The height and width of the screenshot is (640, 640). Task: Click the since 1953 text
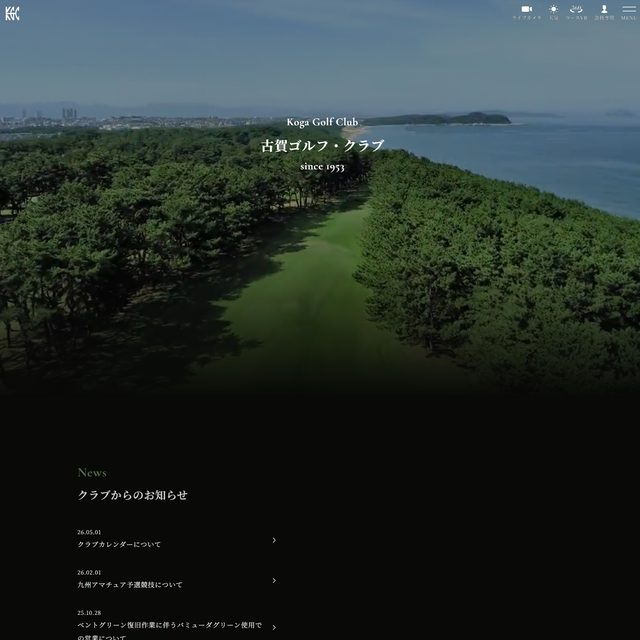tap(322, 167)
